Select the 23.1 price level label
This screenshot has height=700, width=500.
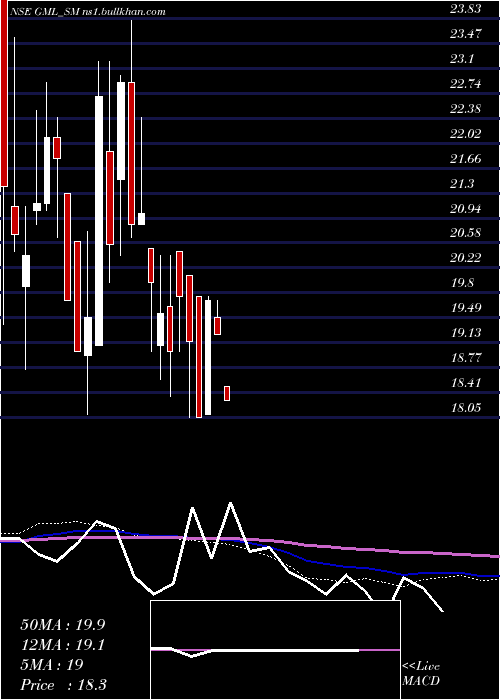(462, 58)
